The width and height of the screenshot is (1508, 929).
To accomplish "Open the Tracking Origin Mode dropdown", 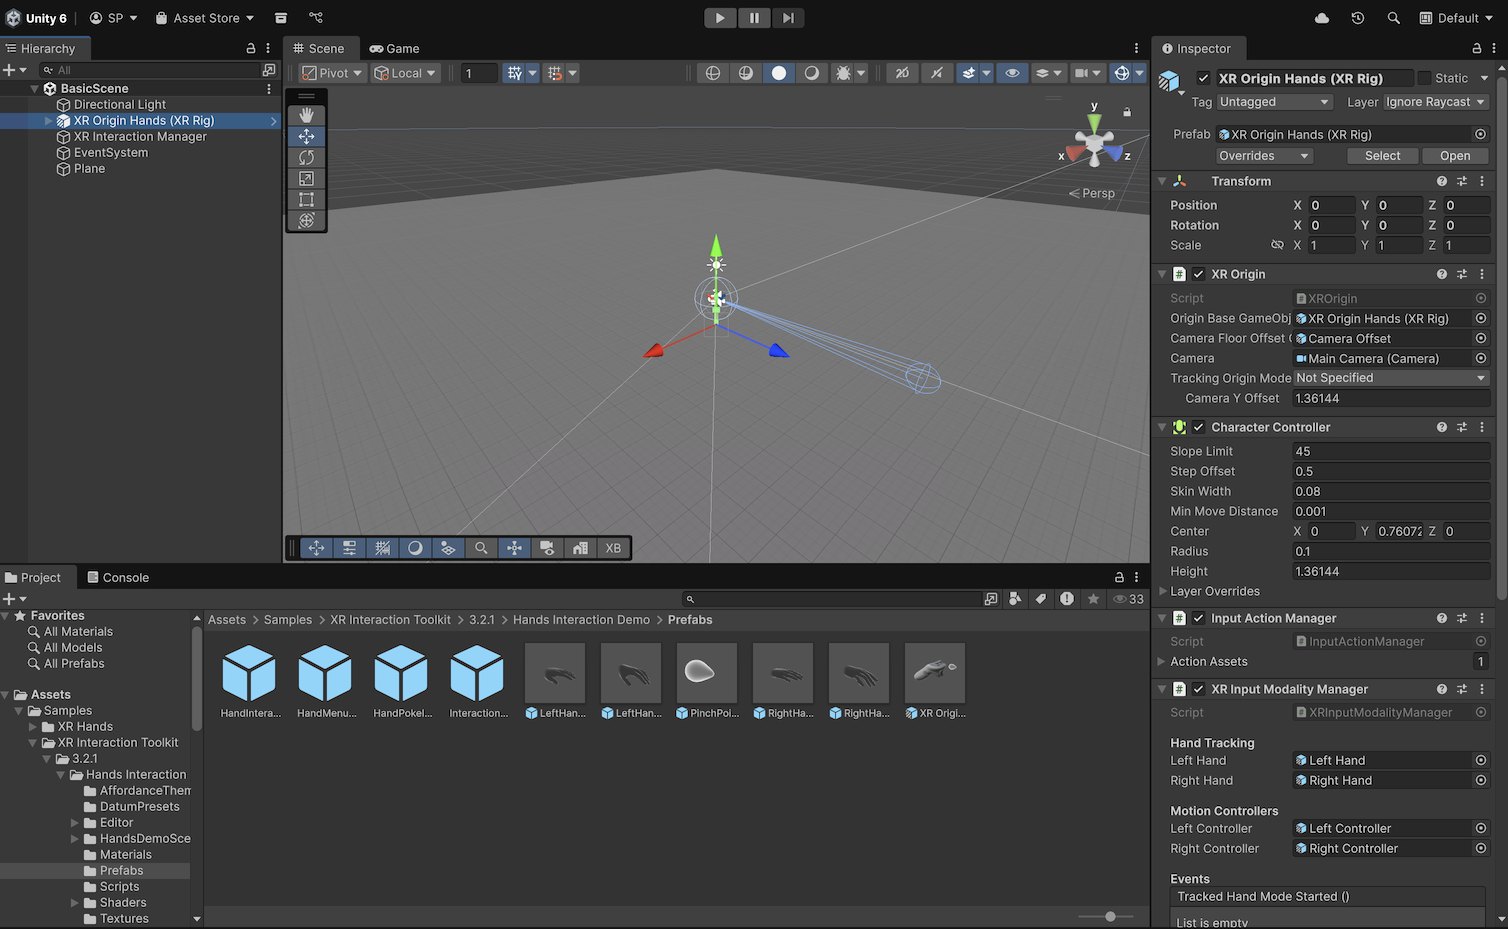I will (1390, 378).
